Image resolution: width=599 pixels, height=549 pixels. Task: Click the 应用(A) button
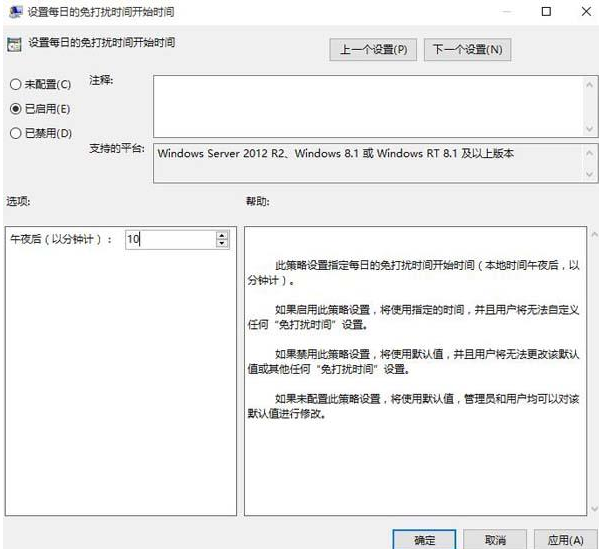[x=565, y=539]
